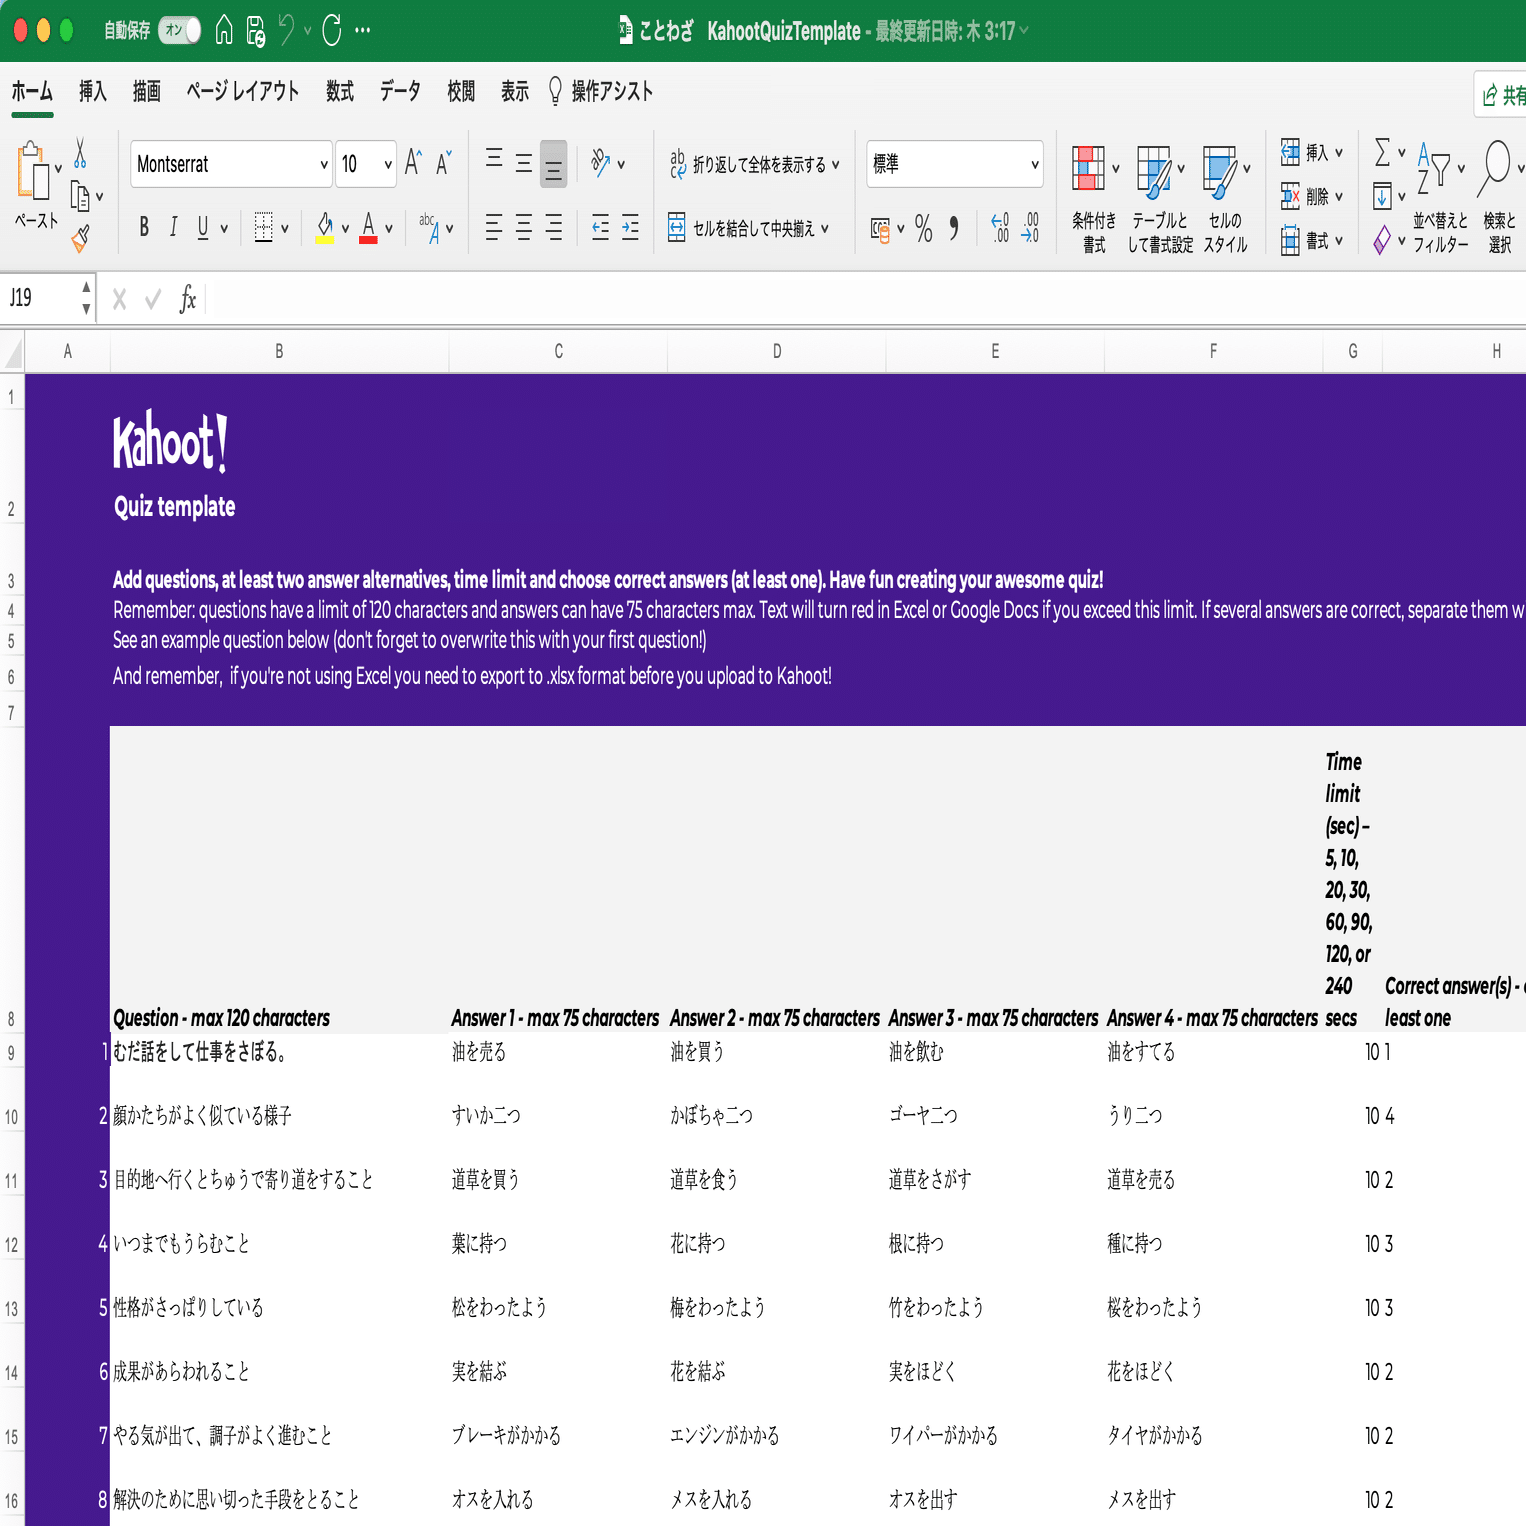
Task: Apply the red font color
Action: tap(368, 228)
